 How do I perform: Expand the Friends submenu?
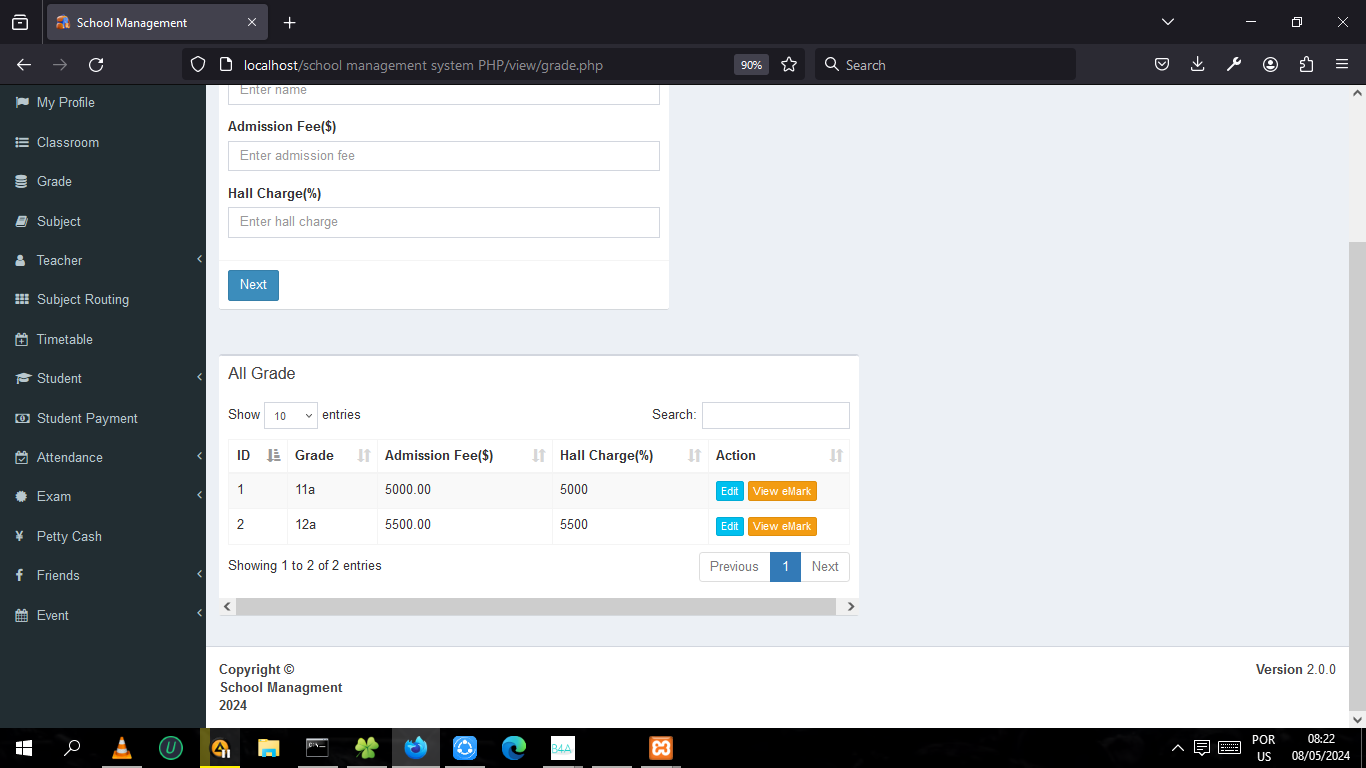(x=102, y=575)
